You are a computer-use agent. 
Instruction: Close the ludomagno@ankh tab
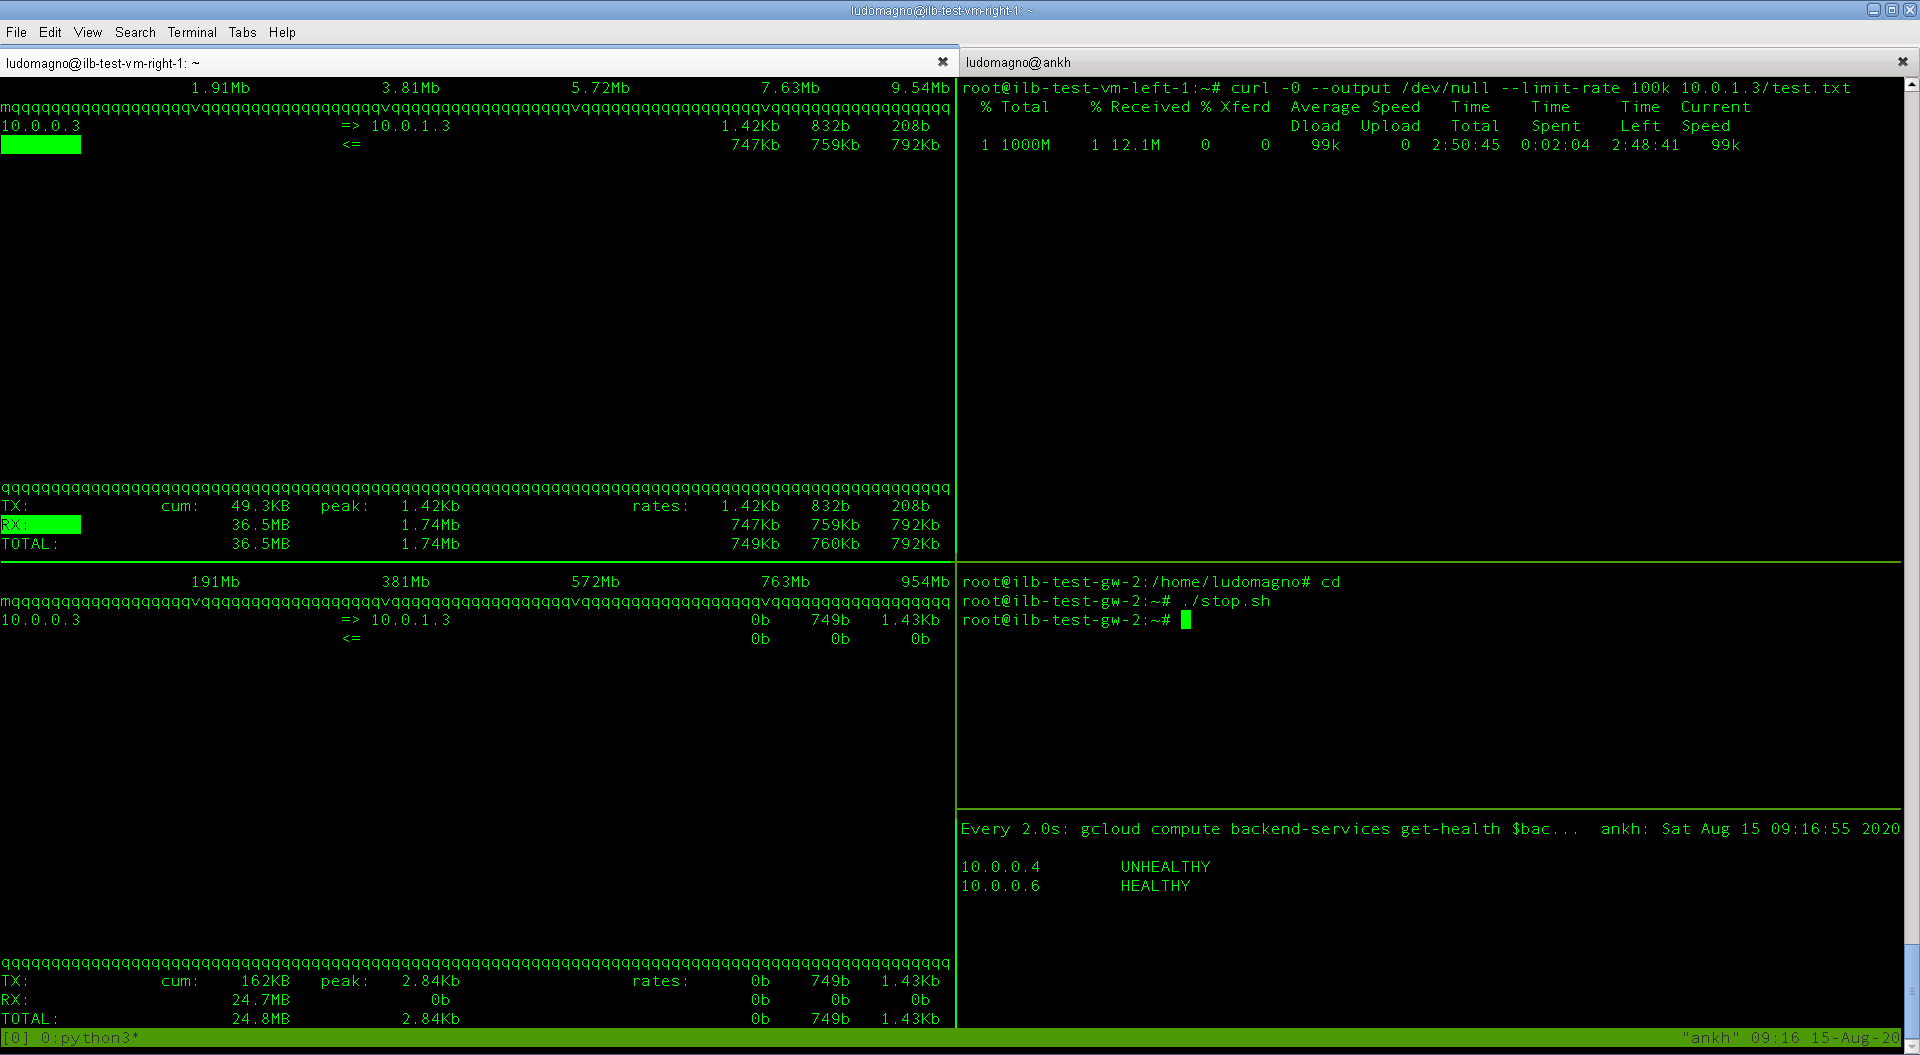1902,62
